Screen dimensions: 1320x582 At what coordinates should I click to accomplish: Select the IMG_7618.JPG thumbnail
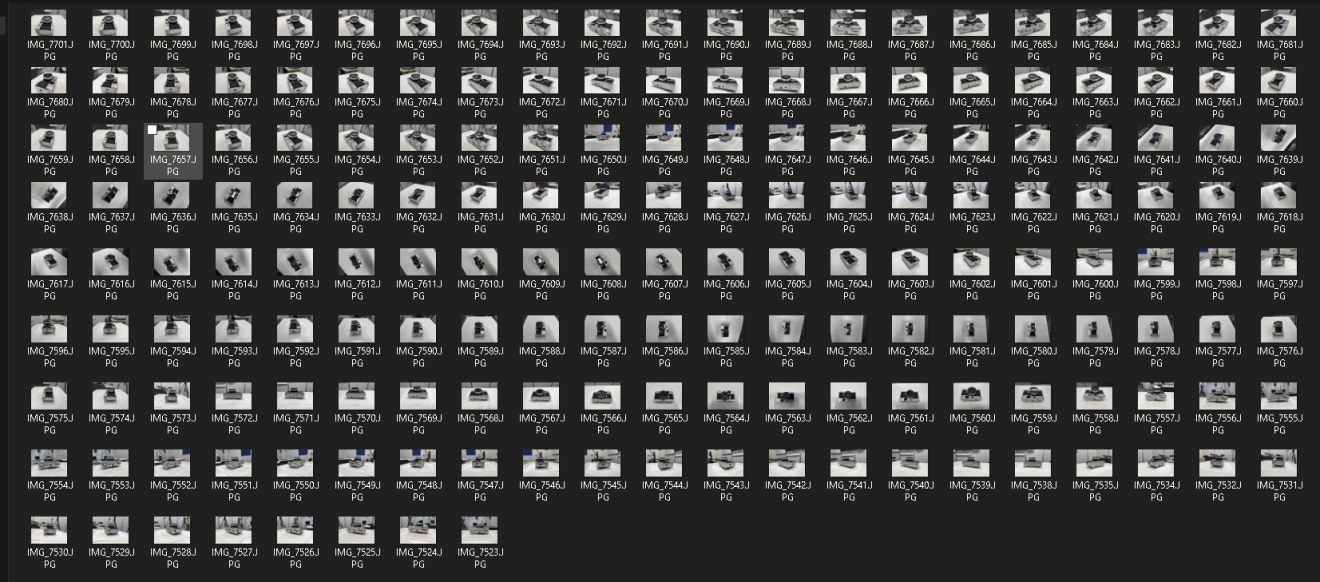pyautogui.click(x=1279, y=196)
